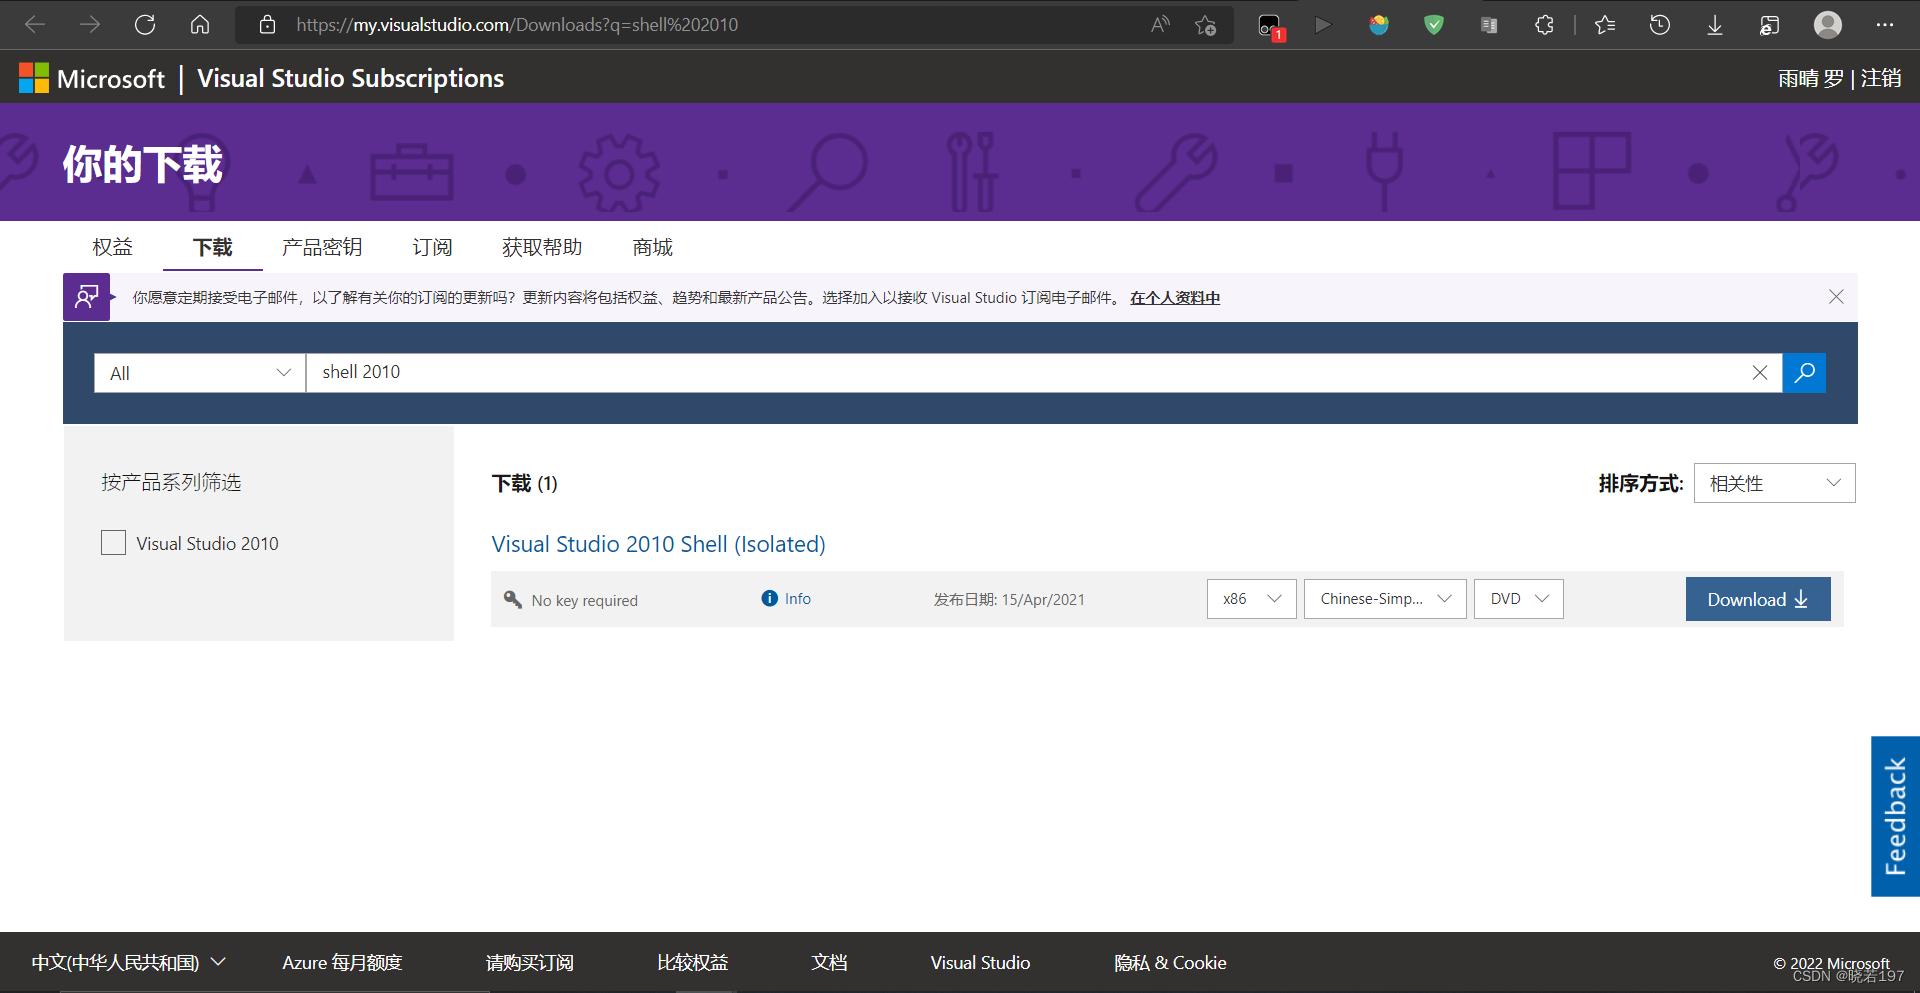Click the search magnifier button beside the query
The height and width of the screenshot is (993, 1920).
(1803, 372)
